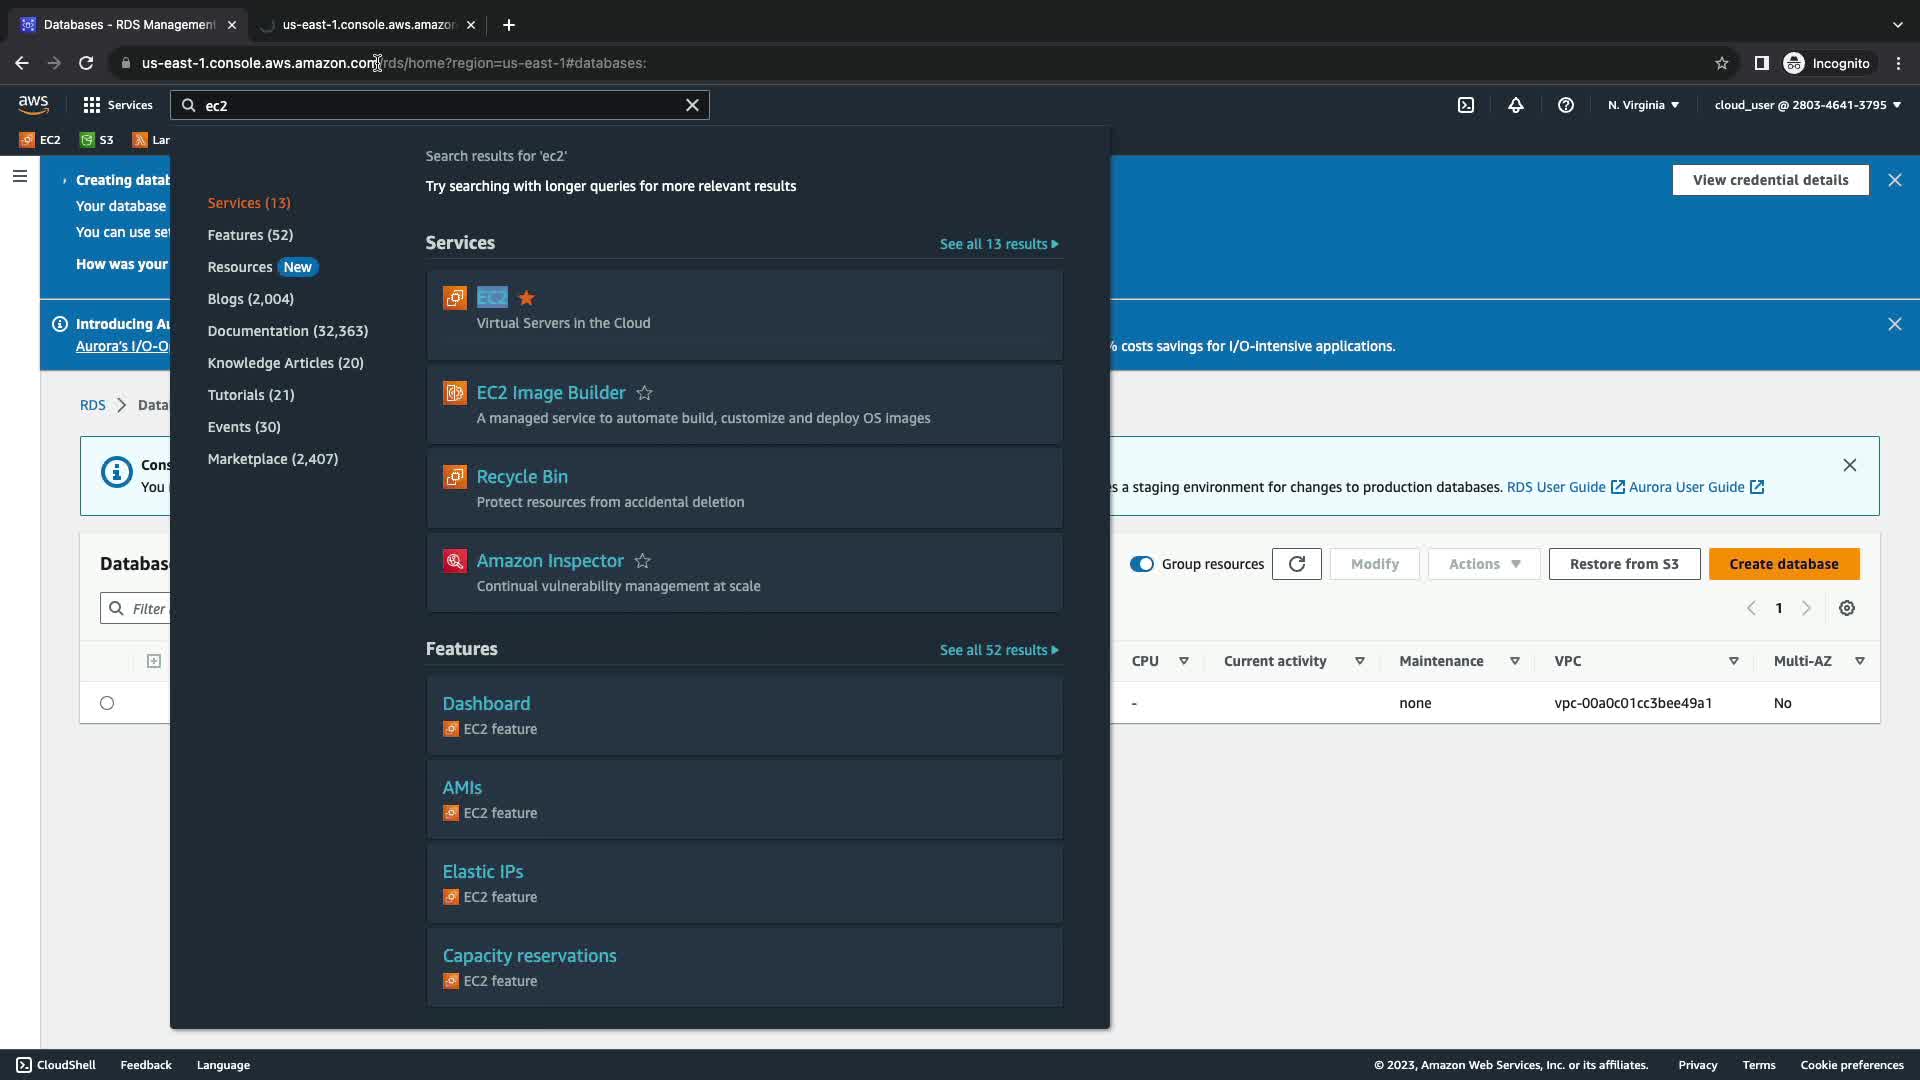The width and height of the screenshot is (1920, 1080).
Task: Expand the N. Virginia region dropdown
Action: point(1643,105)
